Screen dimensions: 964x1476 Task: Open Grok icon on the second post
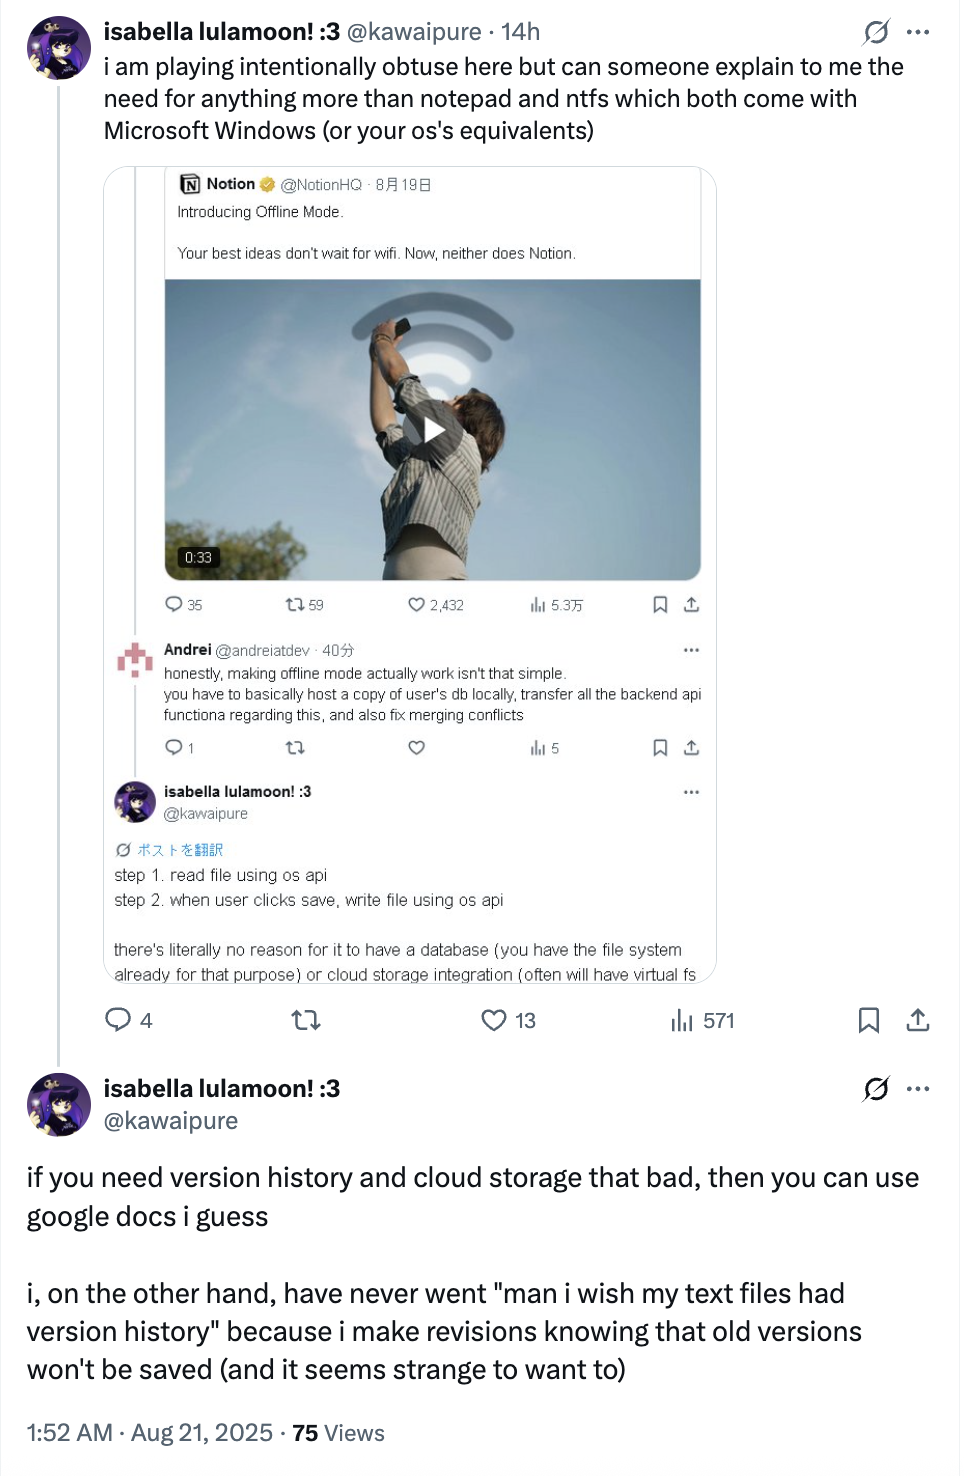point(876,1089)
